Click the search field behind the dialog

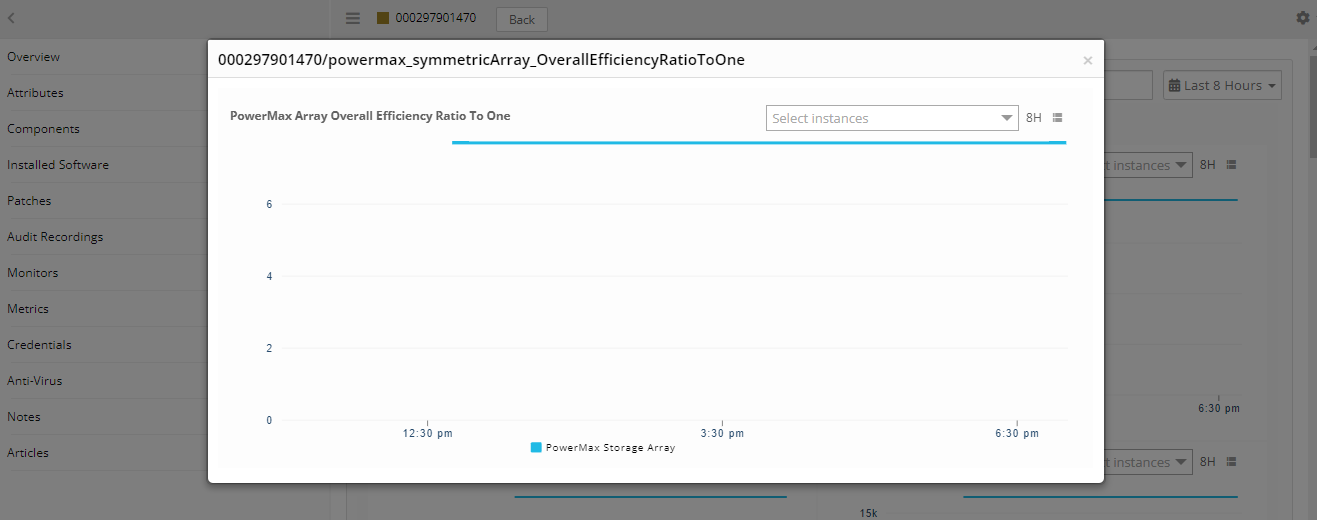[1128, 85]
